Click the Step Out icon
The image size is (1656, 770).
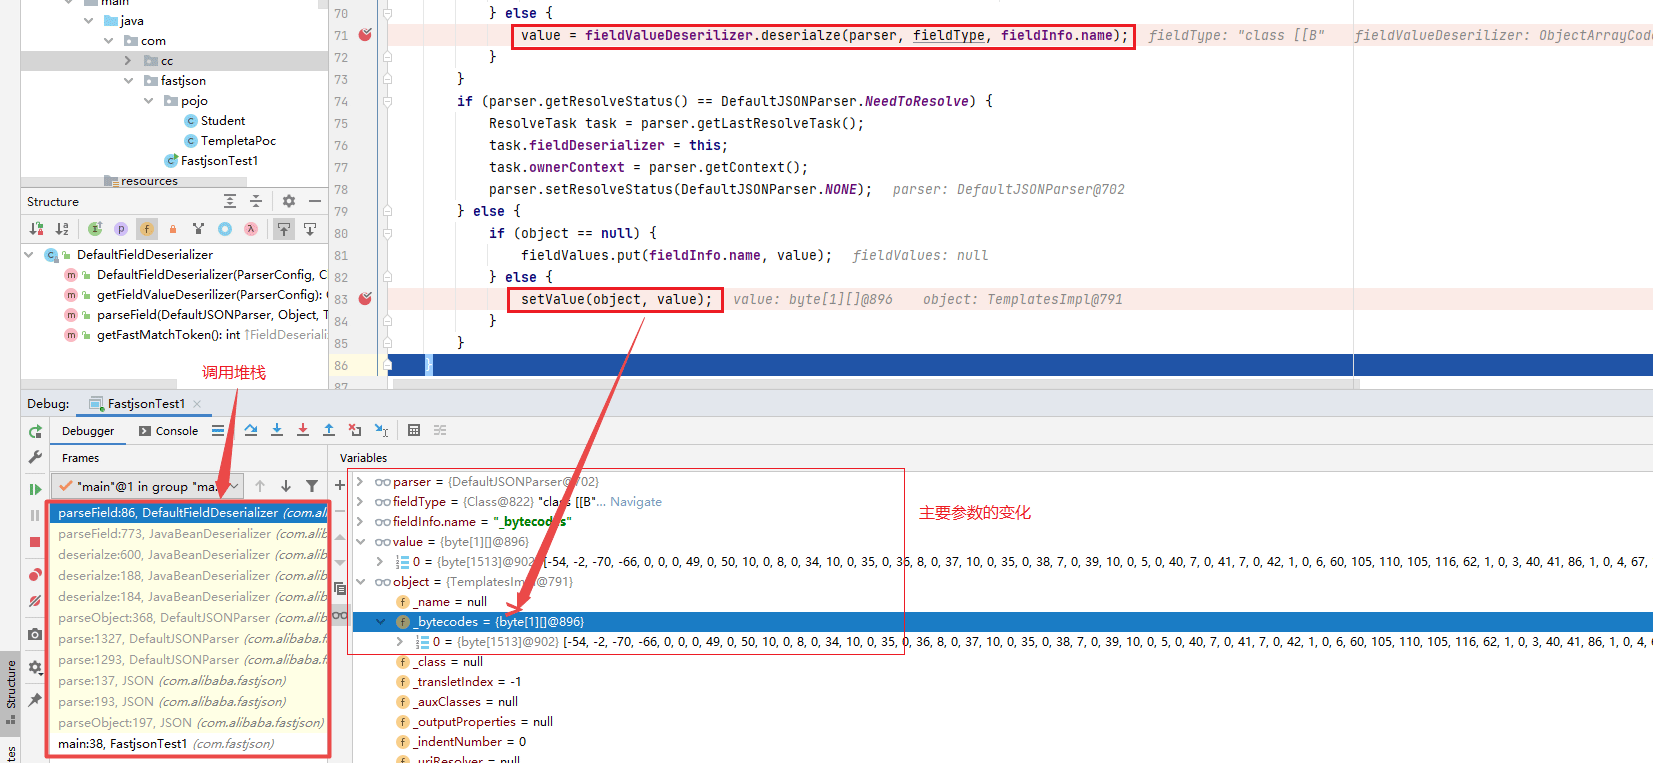pyautogui.click(x=329, y=431)
